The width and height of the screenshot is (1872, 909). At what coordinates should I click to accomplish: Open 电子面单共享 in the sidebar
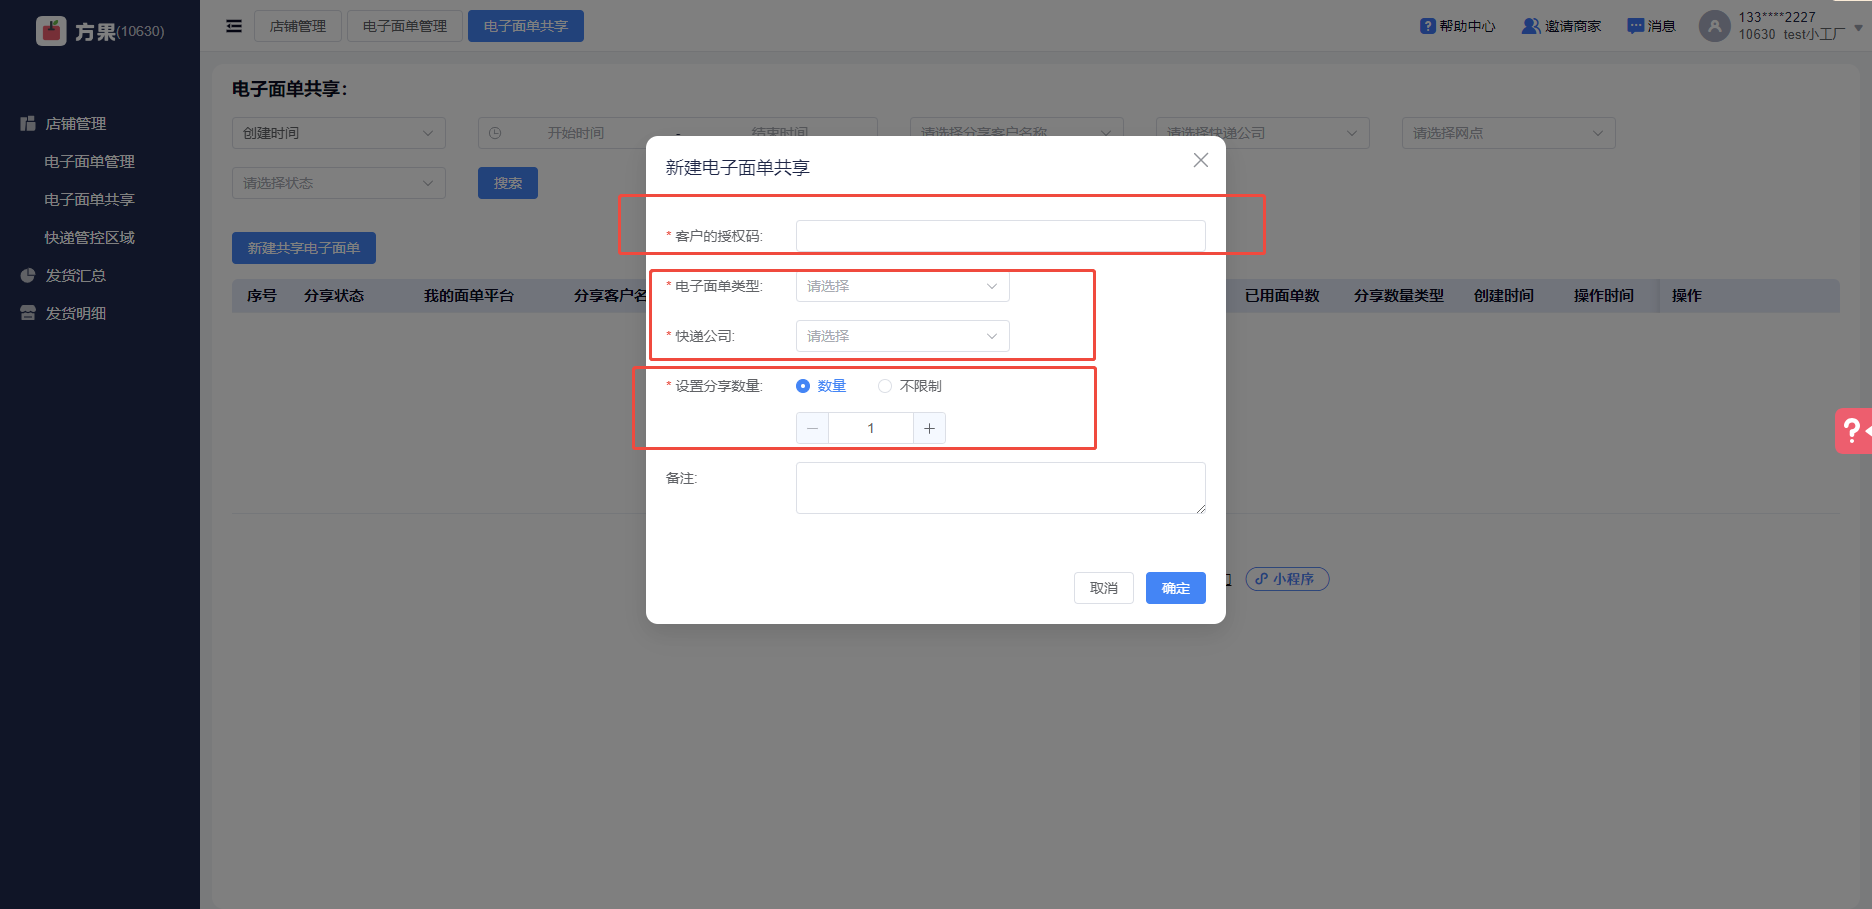(90, 200)
